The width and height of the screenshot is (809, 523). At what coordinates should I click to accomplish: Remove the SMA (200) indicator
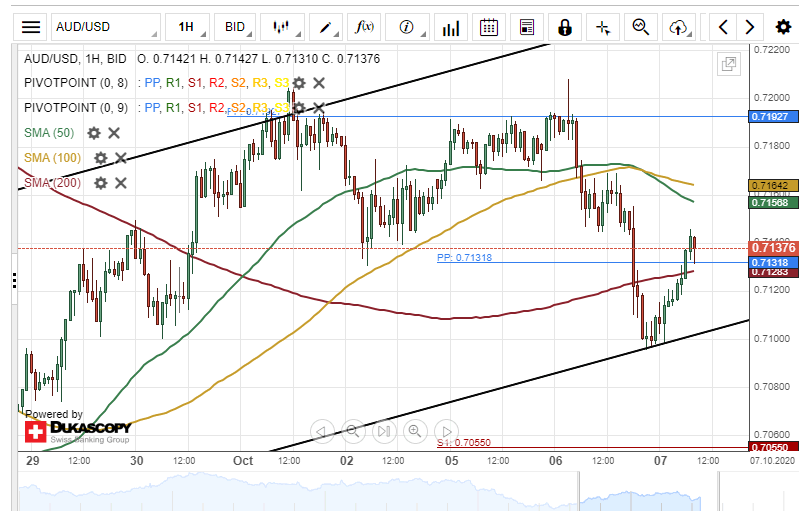tap(121, 183)
